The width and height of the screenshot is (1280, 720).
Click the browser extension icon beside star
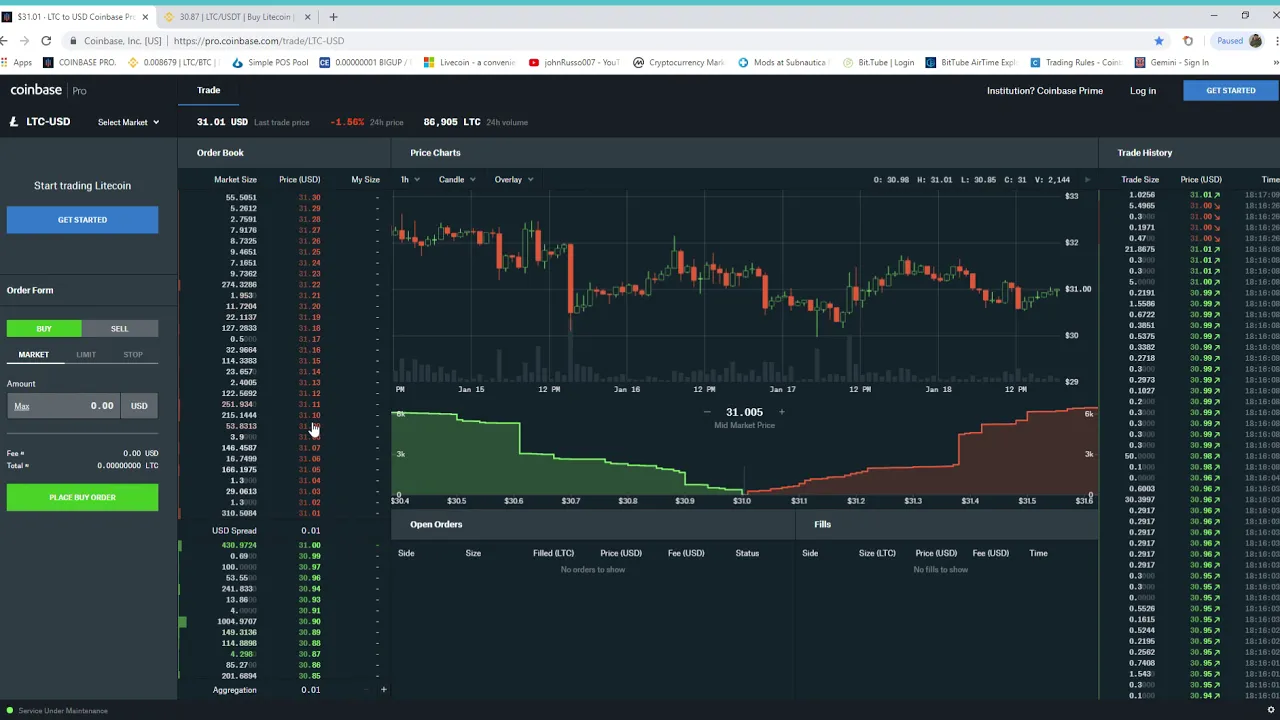coord(1188,41)
